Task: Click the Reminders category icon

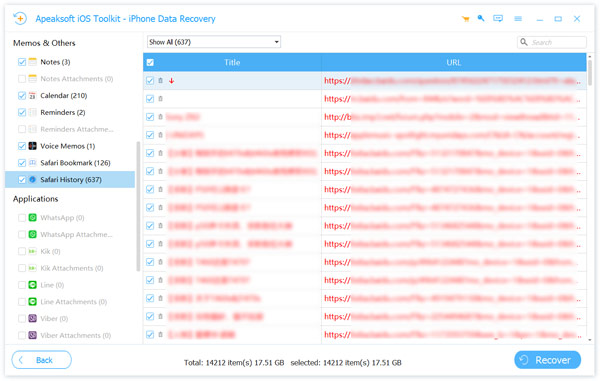Action: [x=33, y=112]
